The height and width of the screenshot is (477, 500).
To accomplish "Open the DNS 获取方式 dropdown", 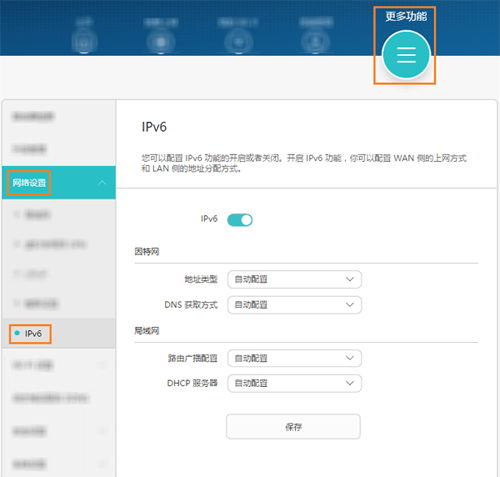I will 294,305.
